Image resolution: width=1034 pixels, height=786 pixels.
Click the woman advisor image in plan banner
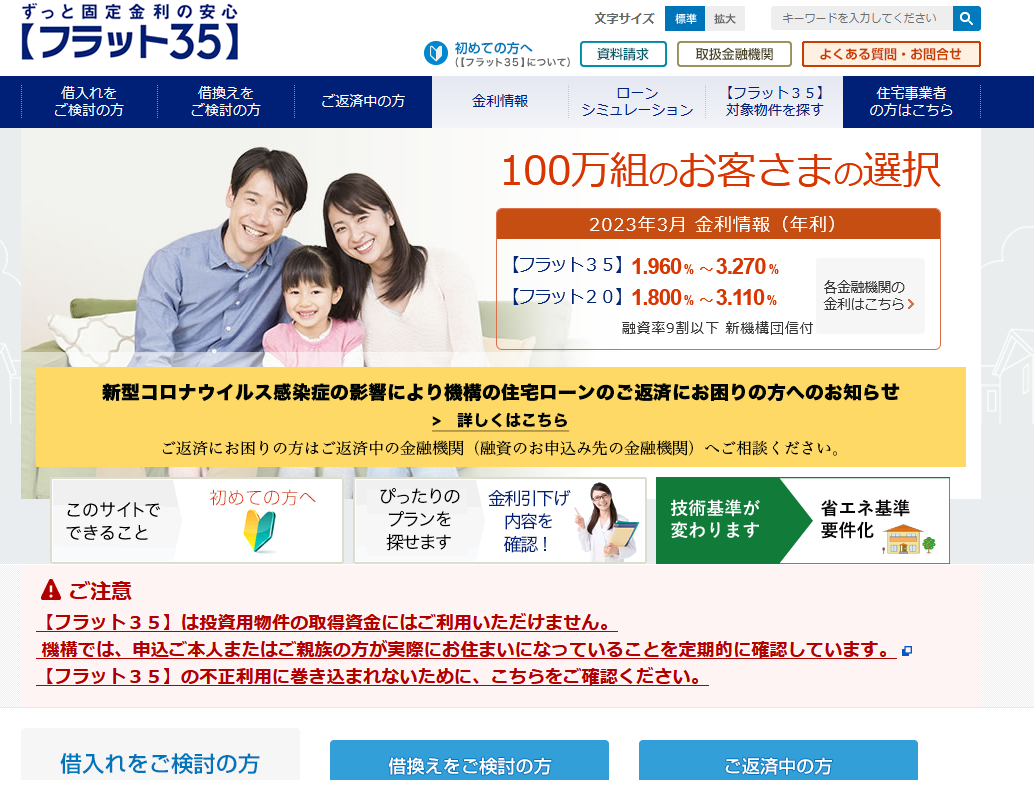tap(608, 521)
